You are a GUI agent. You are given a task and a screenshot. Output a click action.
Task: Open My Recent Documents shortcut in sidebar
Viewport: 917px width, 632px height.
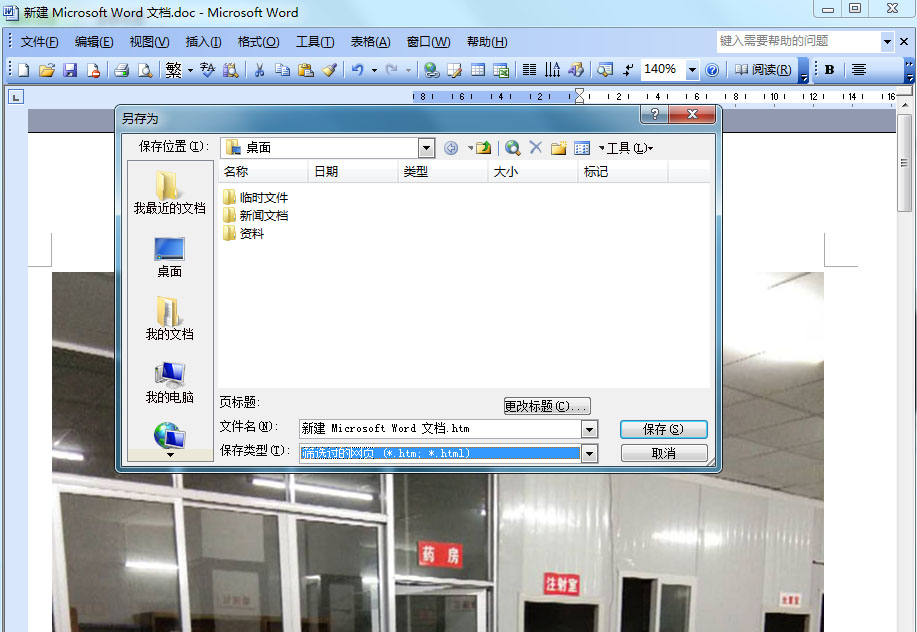point(169,193)
